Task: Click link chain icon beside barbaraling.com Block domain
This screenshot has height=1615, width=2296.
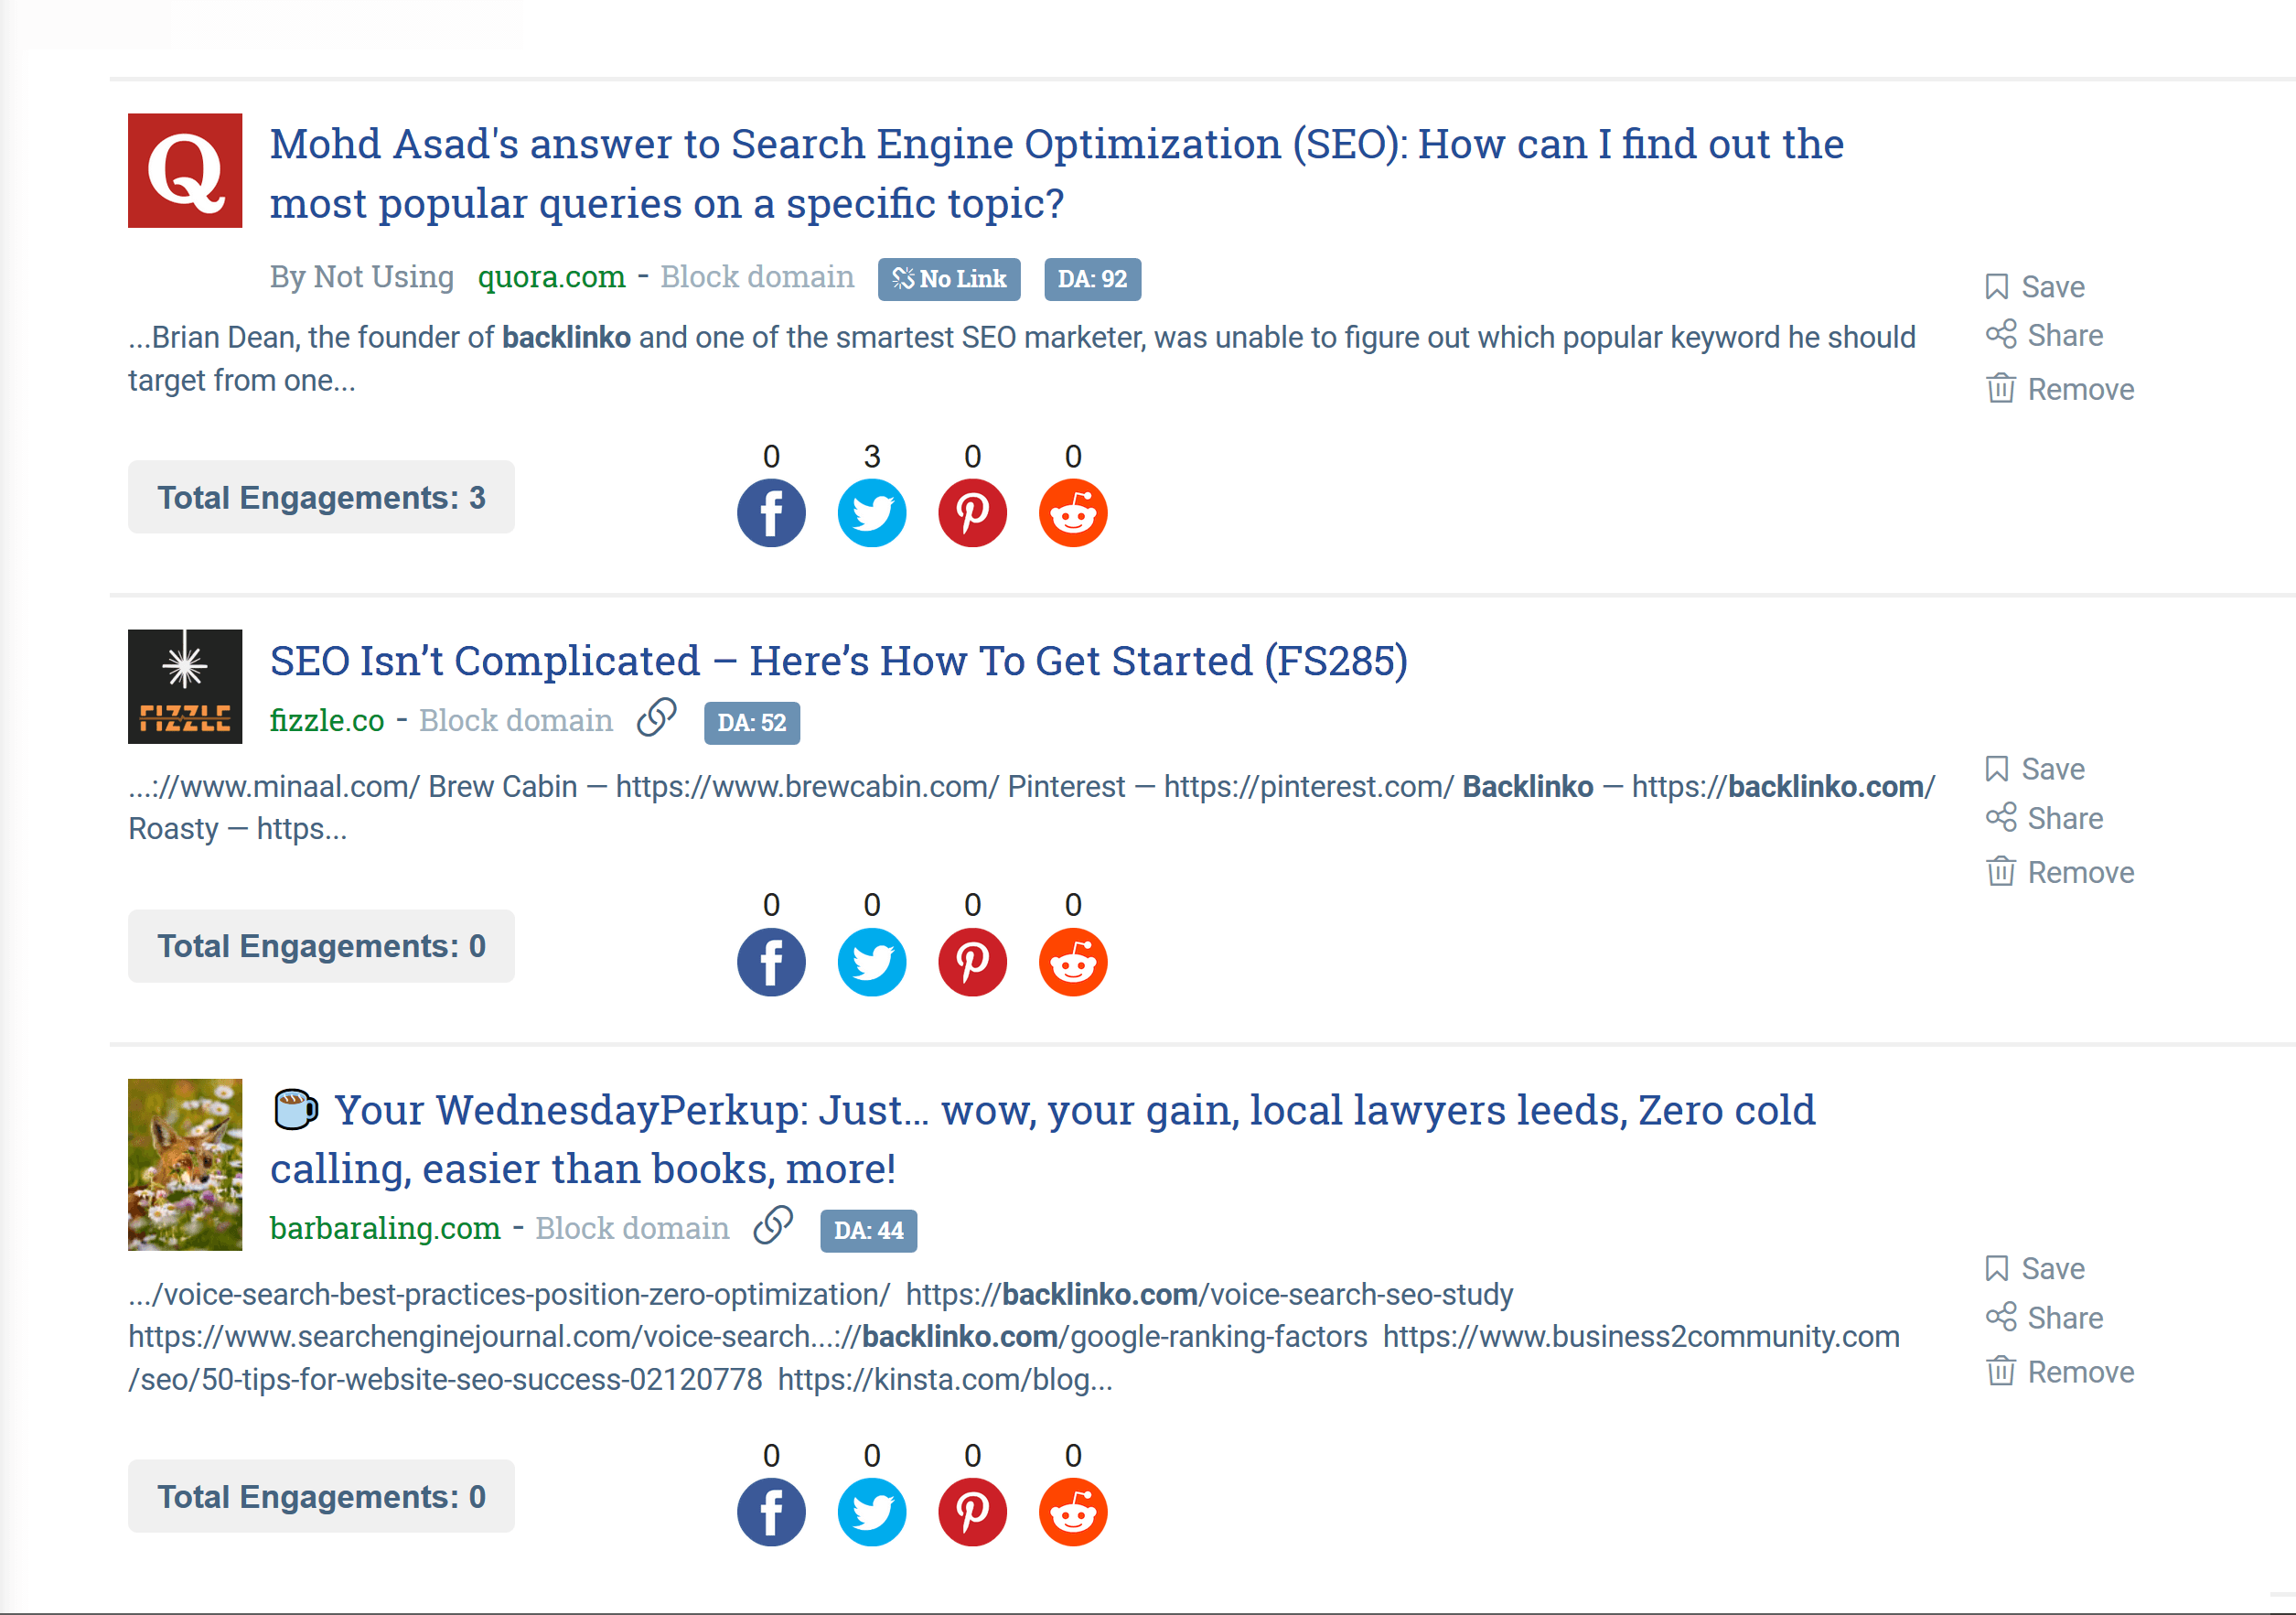Action: 773,1226
